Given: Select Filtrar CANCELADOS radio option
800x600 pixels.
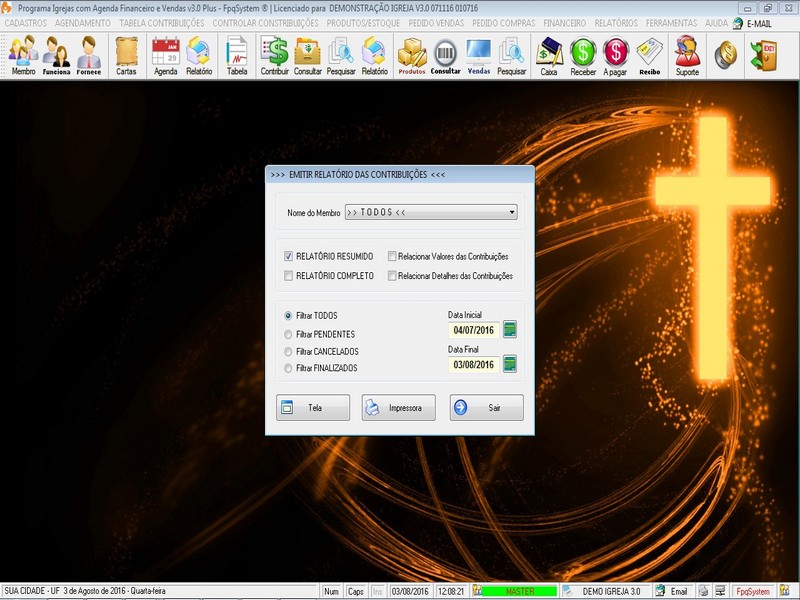Looking at the screenshot, I should click(288, 352).
